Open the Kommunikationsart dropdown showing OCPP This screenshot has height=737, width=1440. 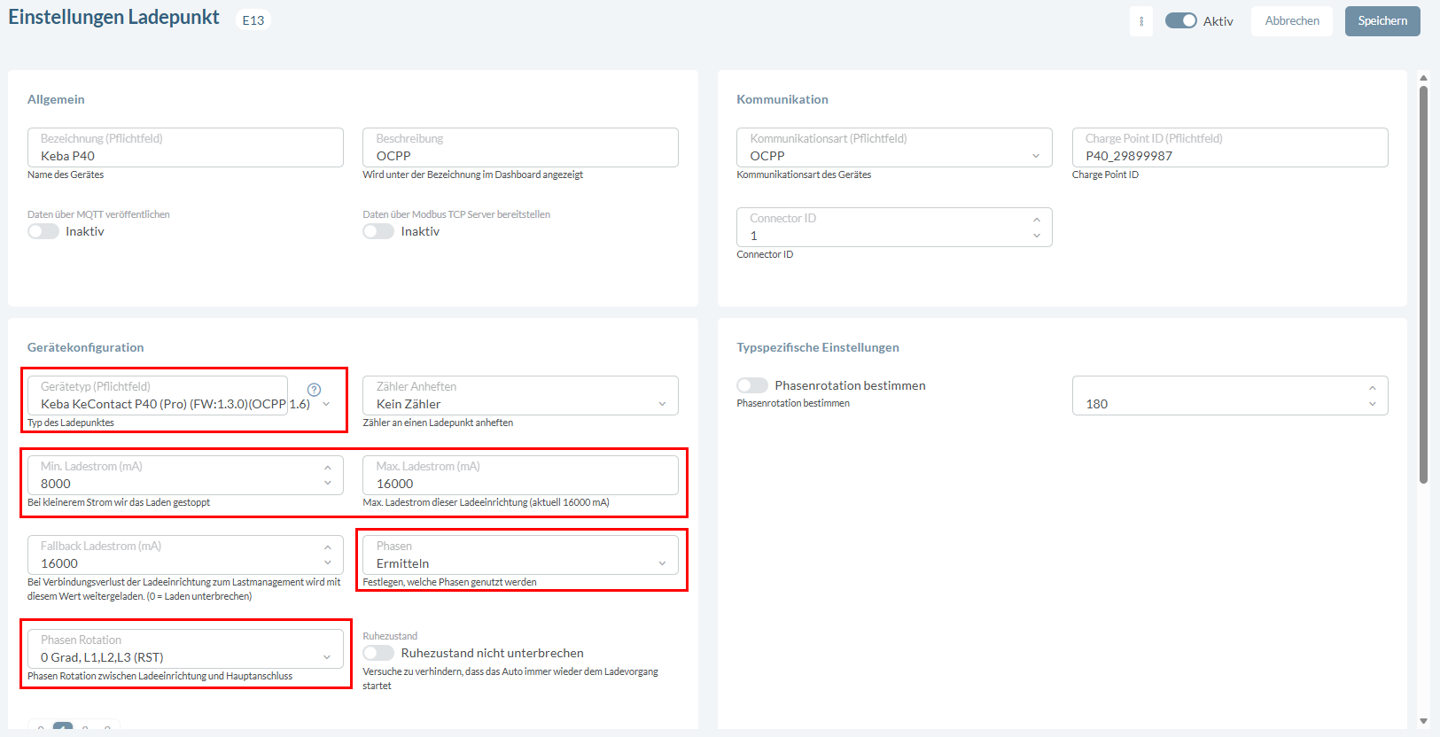click(894, 147)
